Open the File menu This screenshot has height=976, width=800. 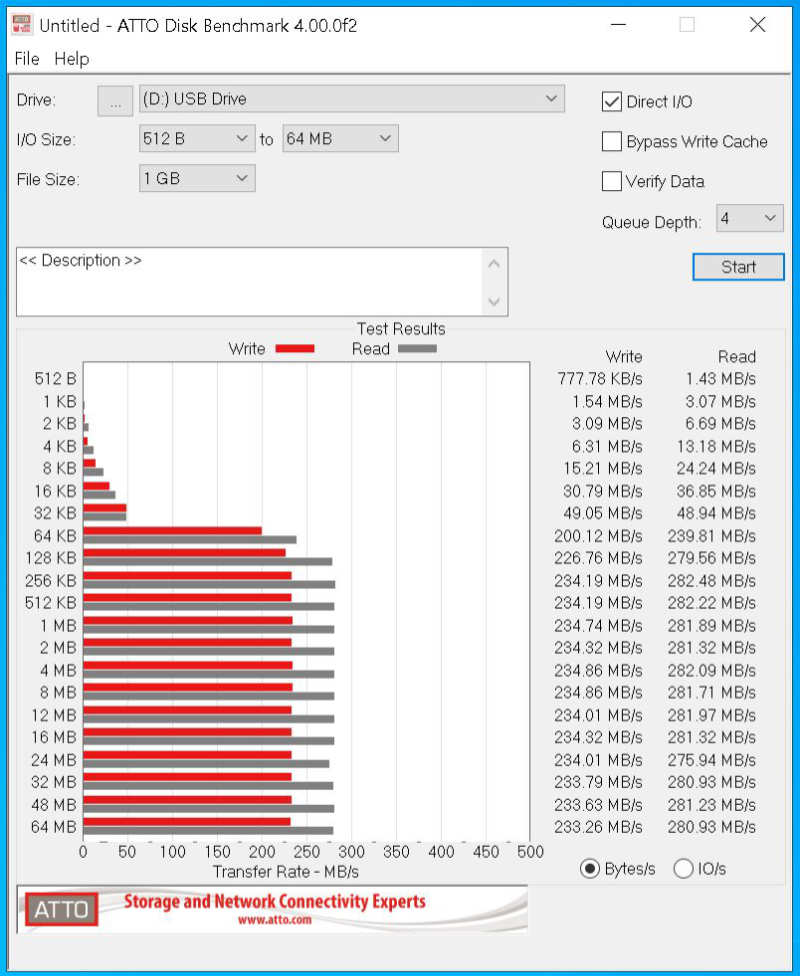(x=27, y=59)
